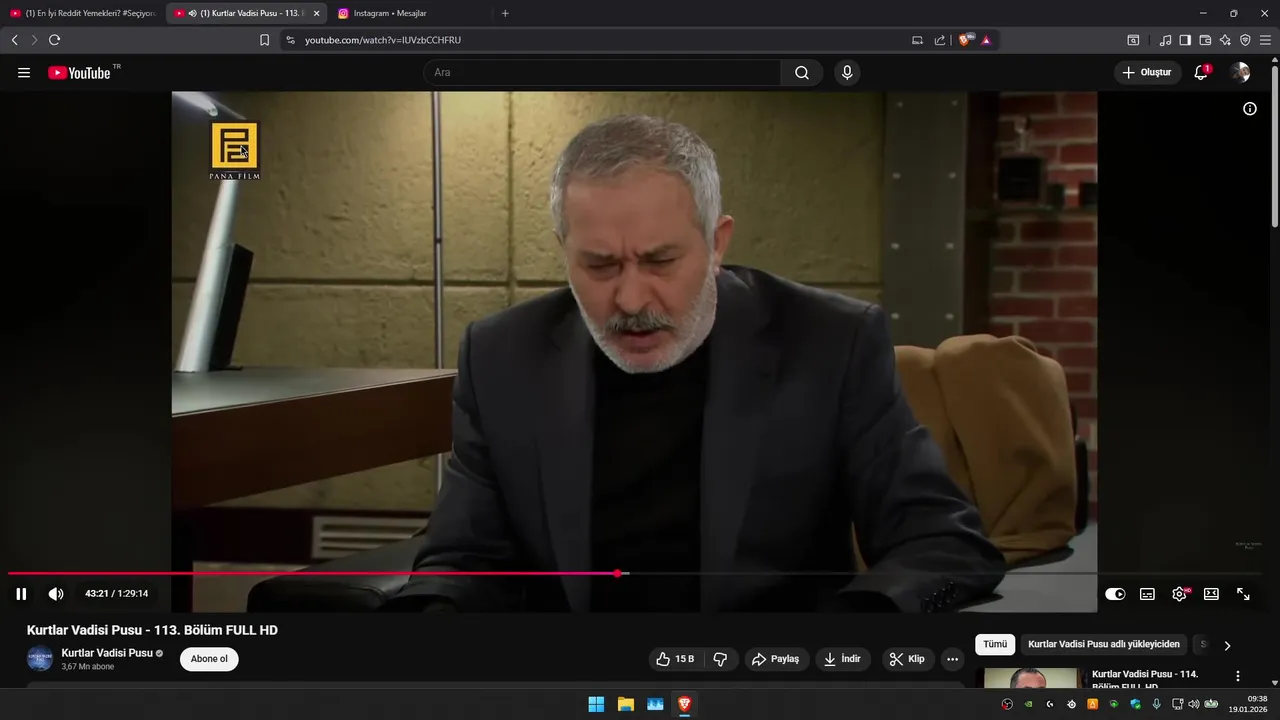Open the Brave Wallet icon
The height and width of the screenshot is (720, 1280).
(x=1205, y=40)
